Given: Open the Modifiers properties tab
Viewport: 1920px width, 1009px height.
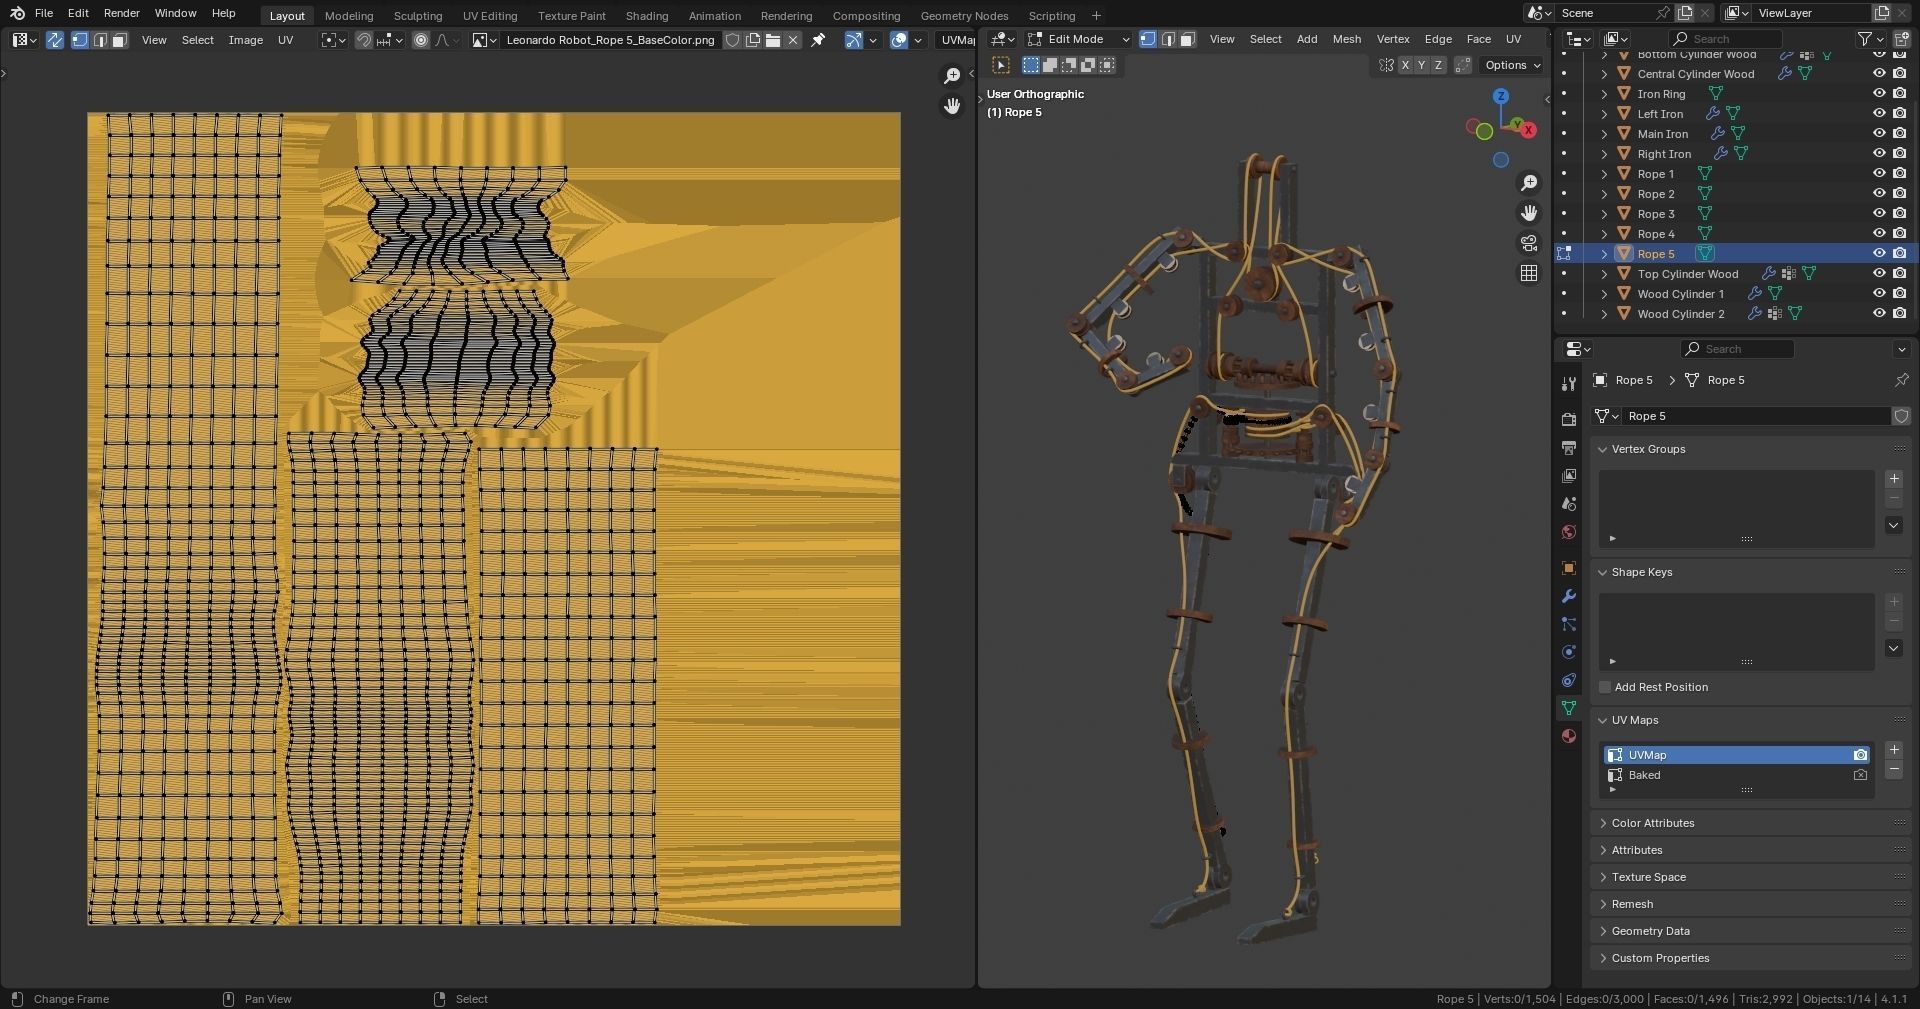Looking at the screenshot, I should click(x=1568, y=595).
